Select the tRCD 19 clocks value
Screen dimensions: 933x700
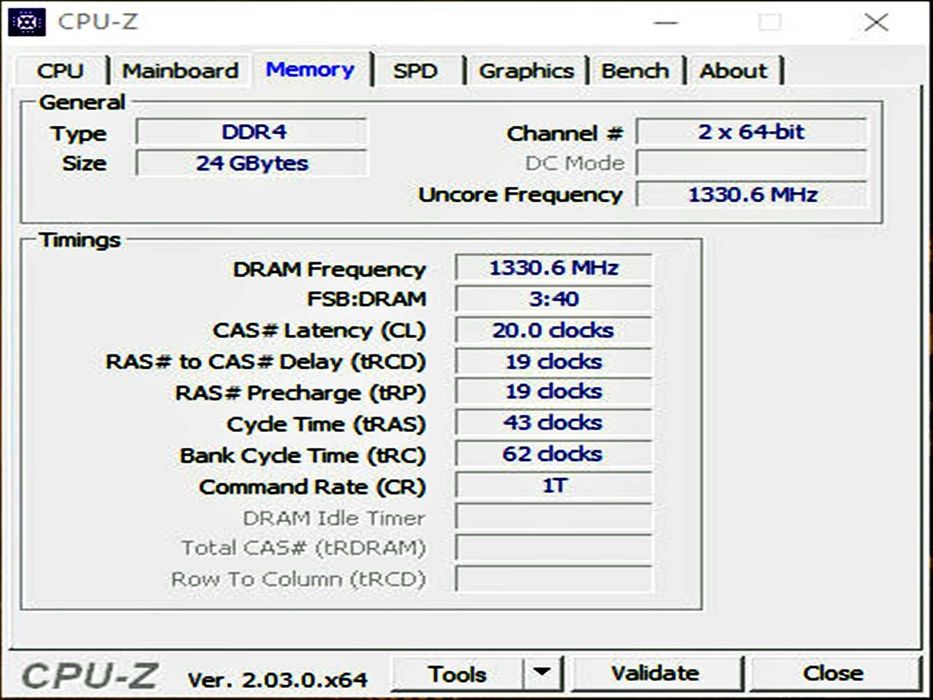[554, 361]
